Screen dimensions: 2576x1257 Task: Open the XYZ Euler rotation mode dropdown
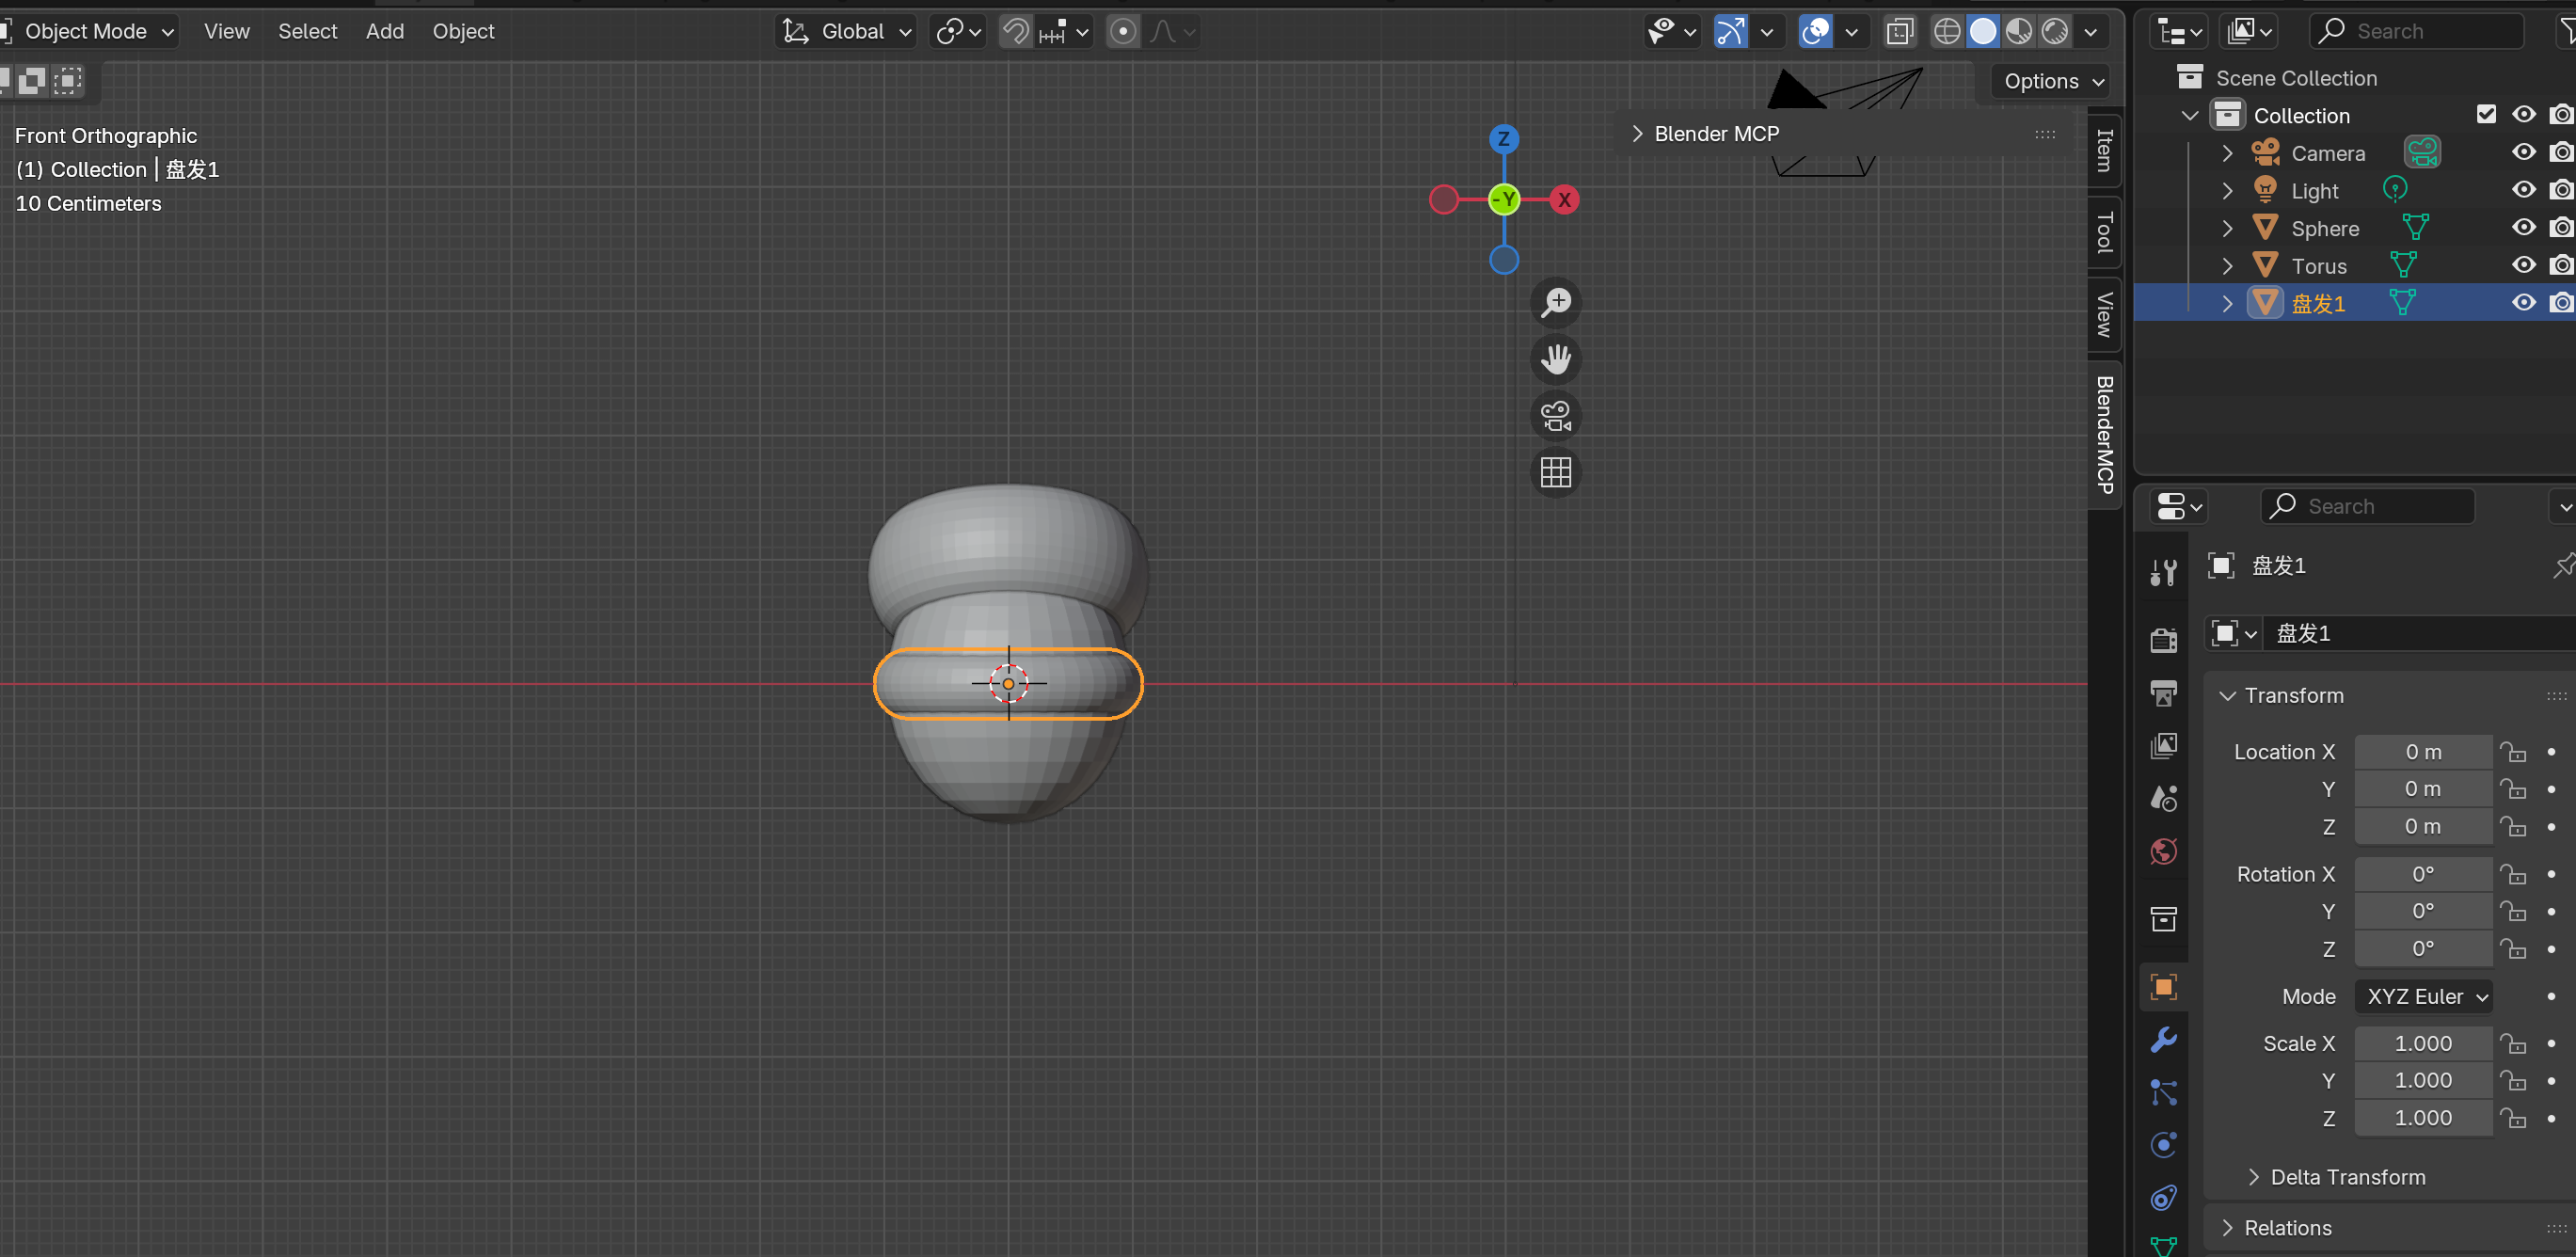pyautogui.click(x=2424, y=996)
